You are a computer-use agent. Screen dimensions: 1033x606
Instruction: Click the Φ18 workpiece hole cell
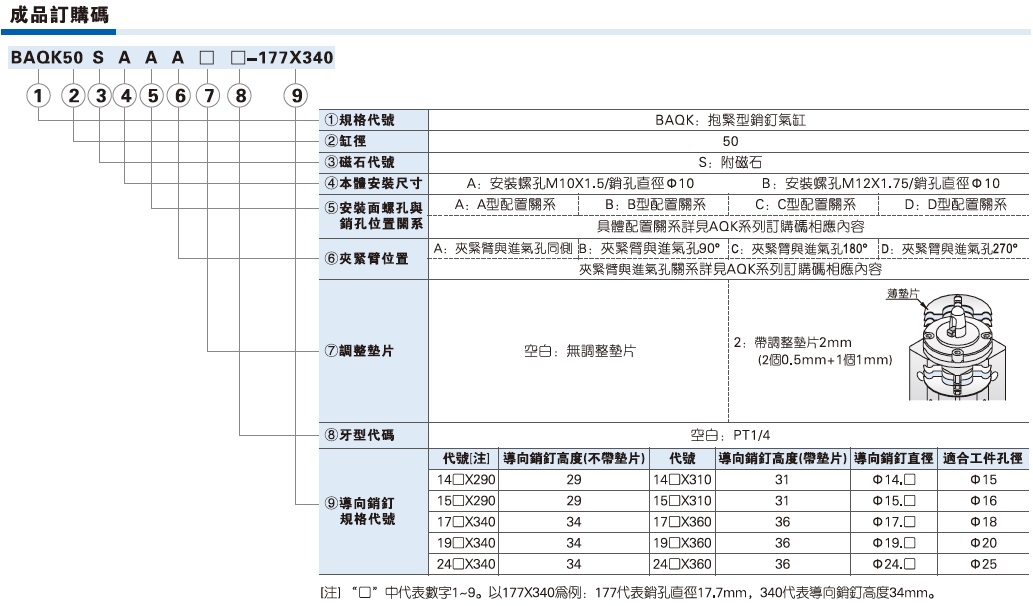983,522
